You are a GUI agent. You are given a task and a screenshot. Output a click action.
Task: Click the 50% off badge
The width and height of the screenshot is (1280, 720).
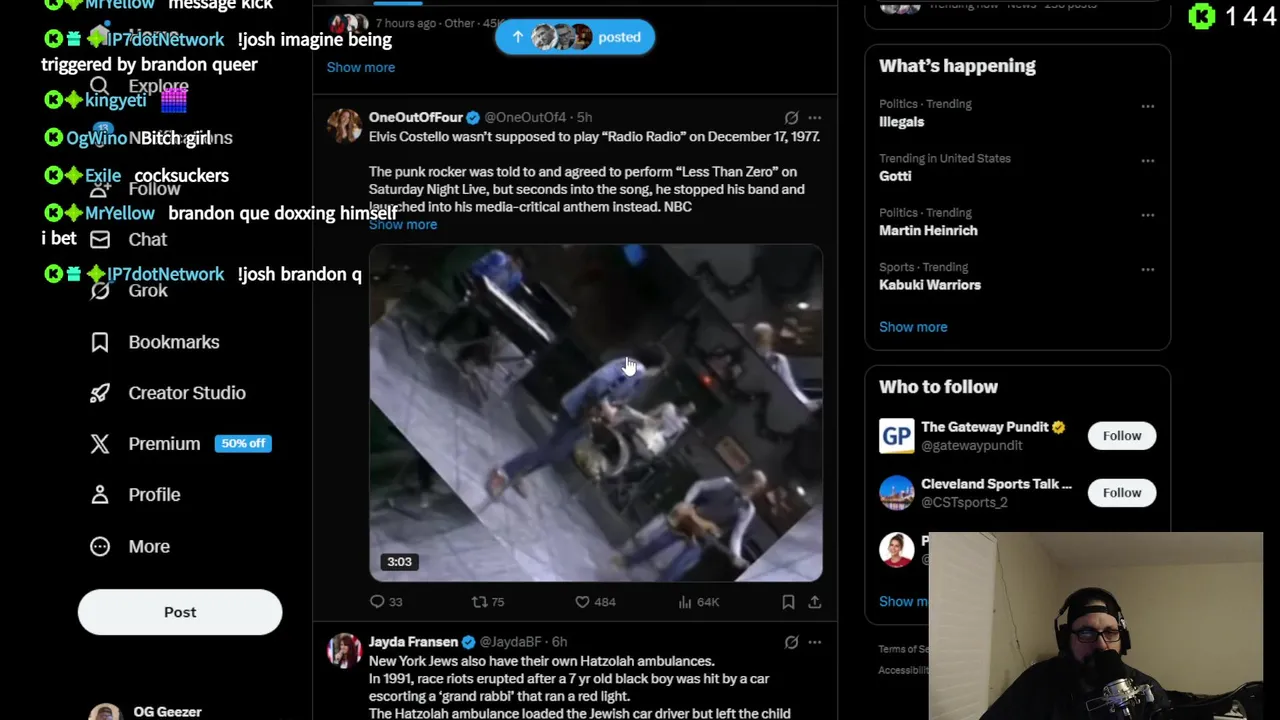tap(243, 443)
